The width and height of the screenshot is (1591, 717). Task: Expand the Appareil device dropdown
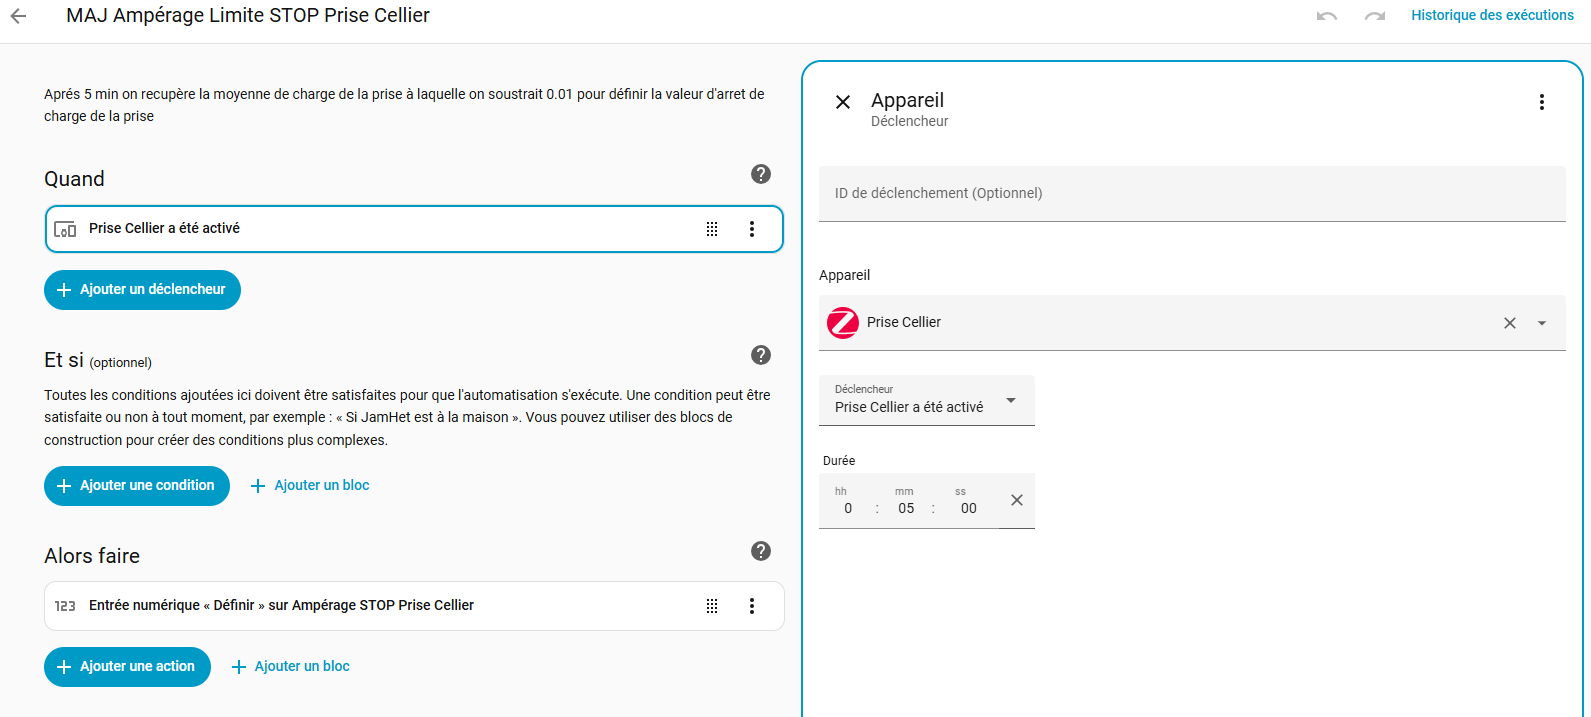pyautogui.click(x=1542, y=323)
